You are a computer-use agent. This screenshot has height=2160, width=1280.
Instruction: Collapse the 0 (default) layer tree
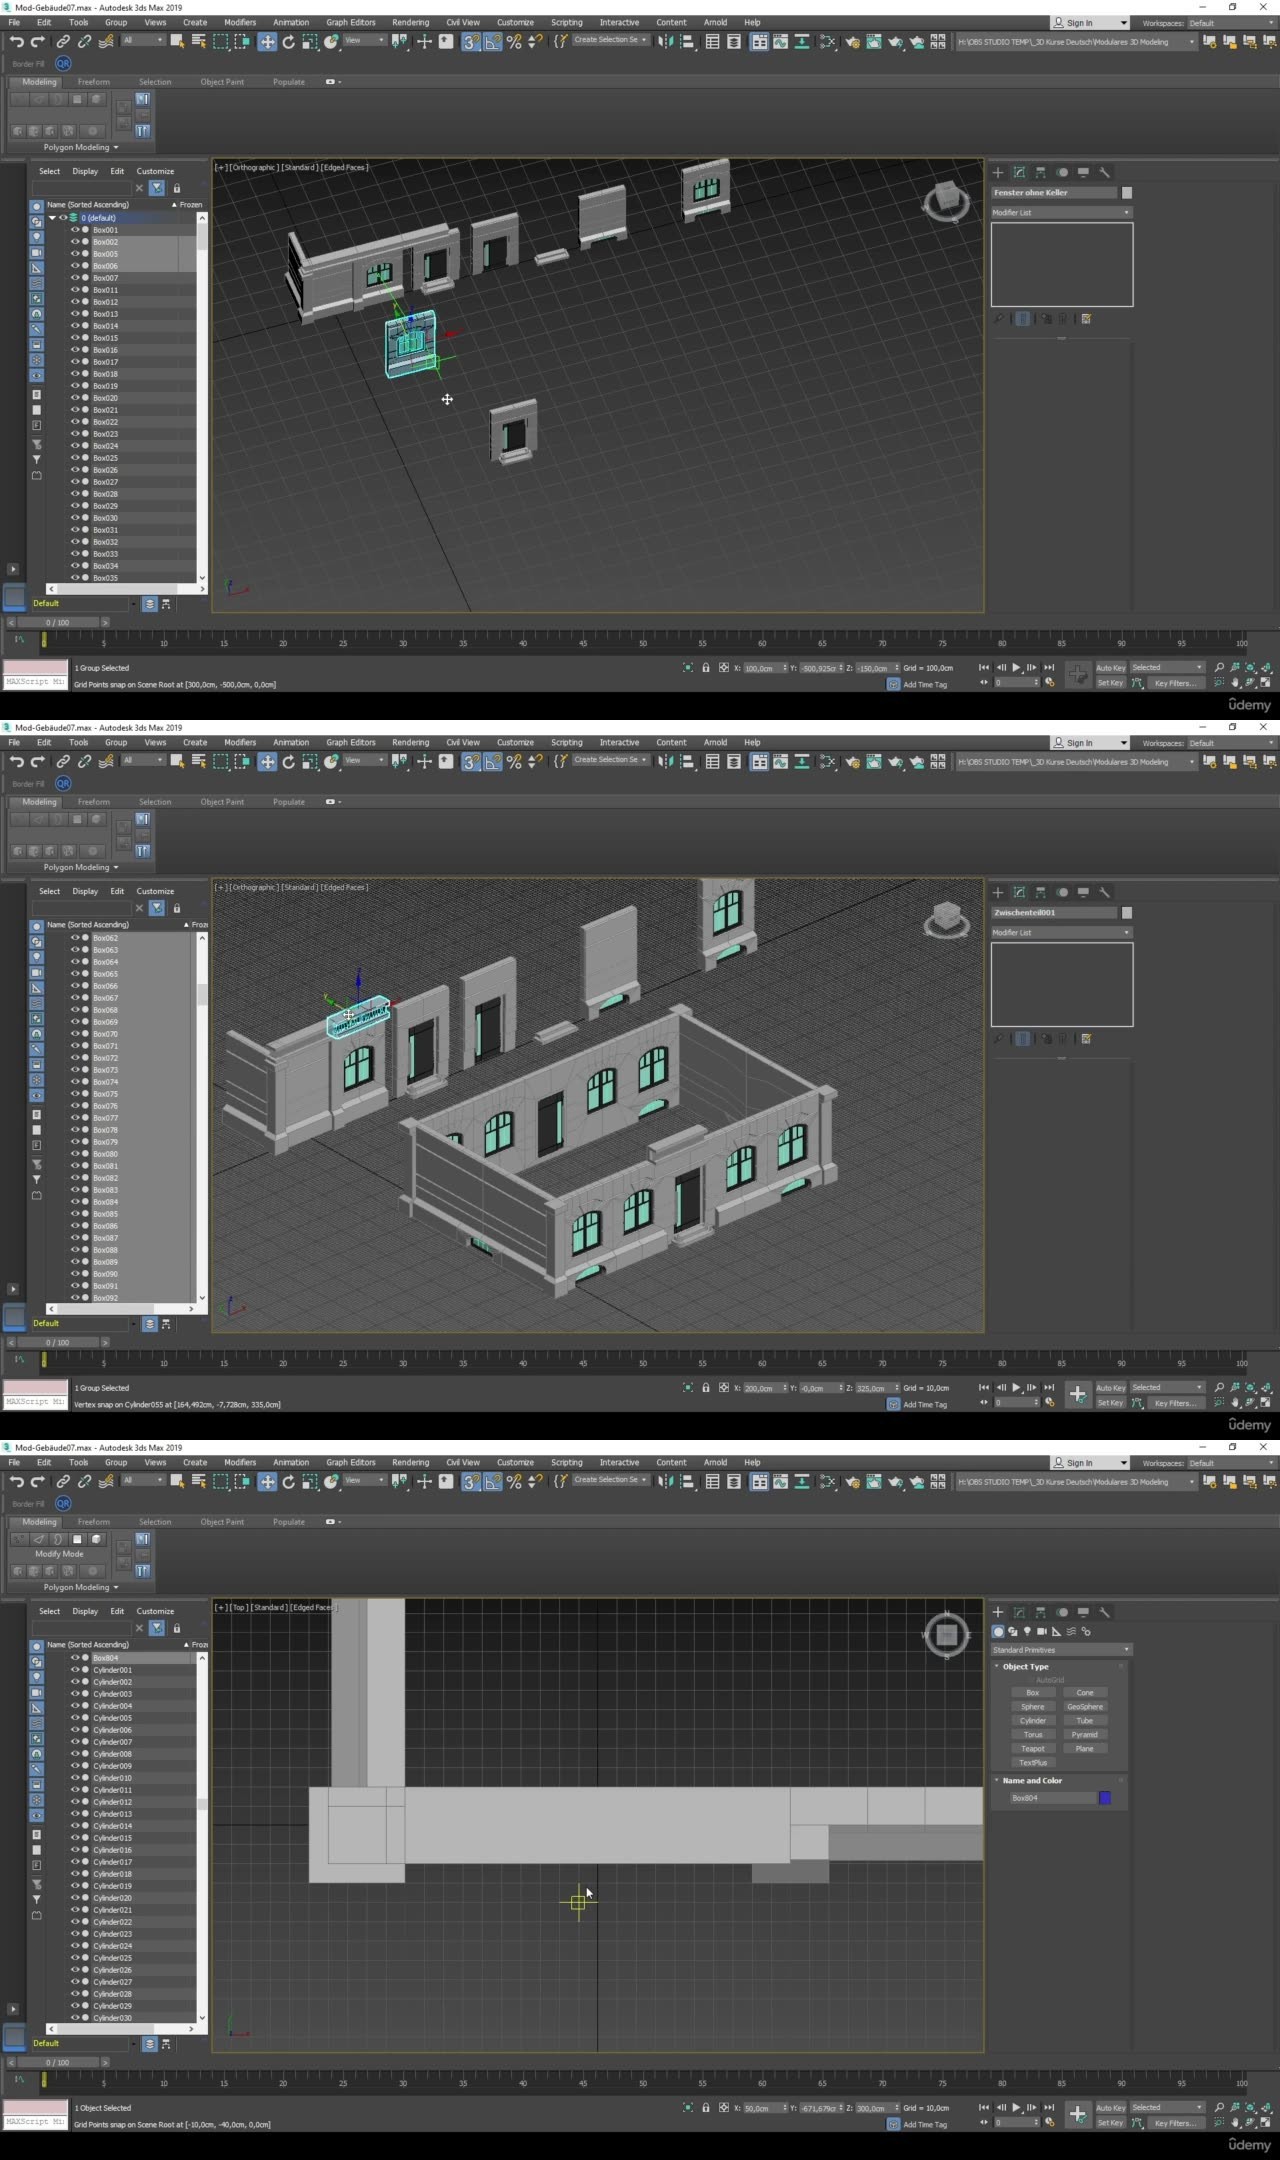[52, 218]
